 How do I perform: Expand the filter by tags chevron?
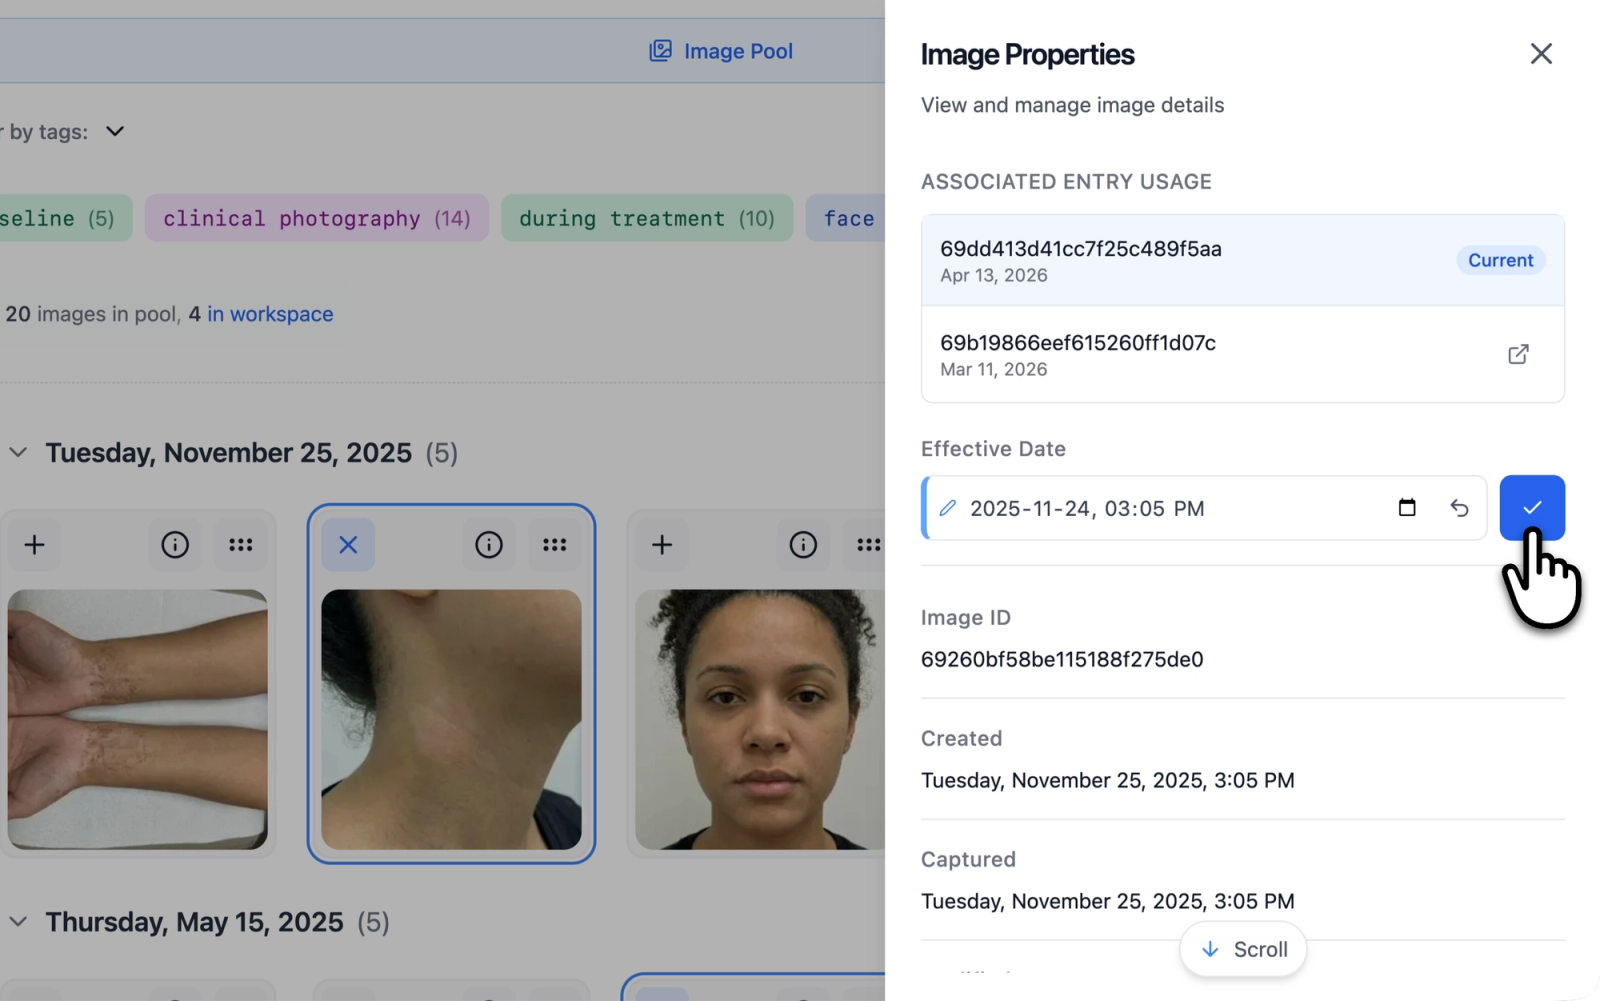tap(115, 132)
